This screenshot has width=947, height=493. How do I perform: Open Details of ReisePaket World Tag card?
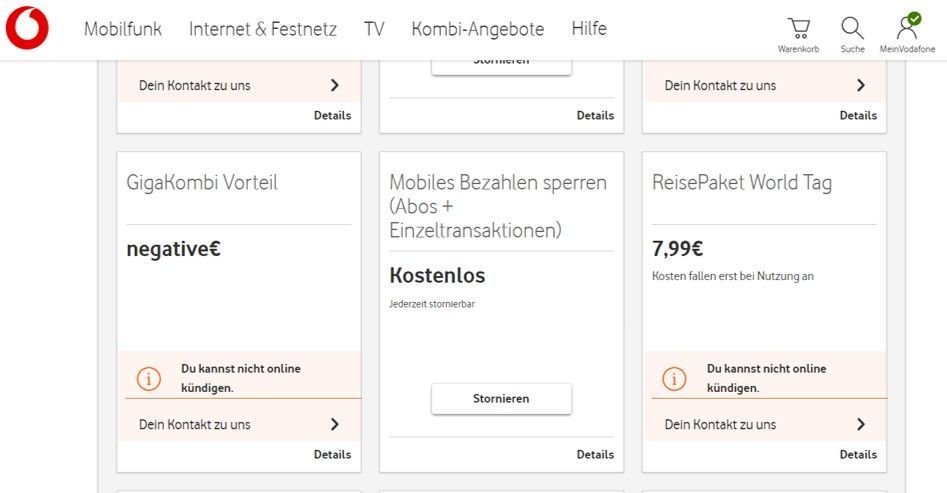[858, 454]
